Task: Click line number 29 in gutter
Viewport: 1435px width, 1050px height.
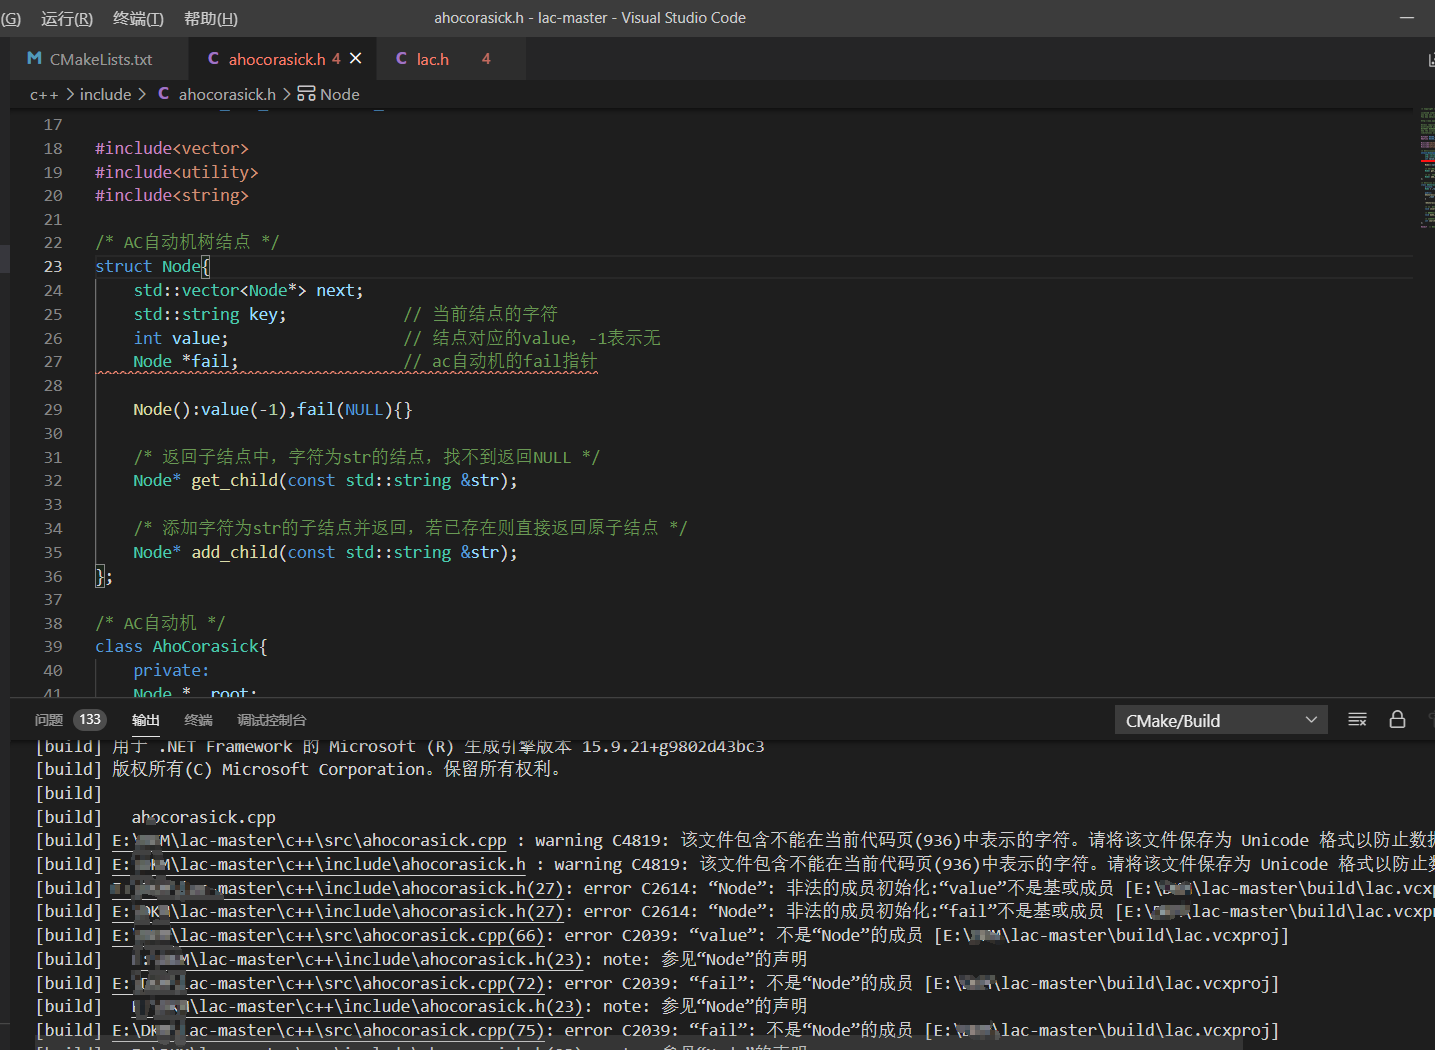Action: [52, 409]
